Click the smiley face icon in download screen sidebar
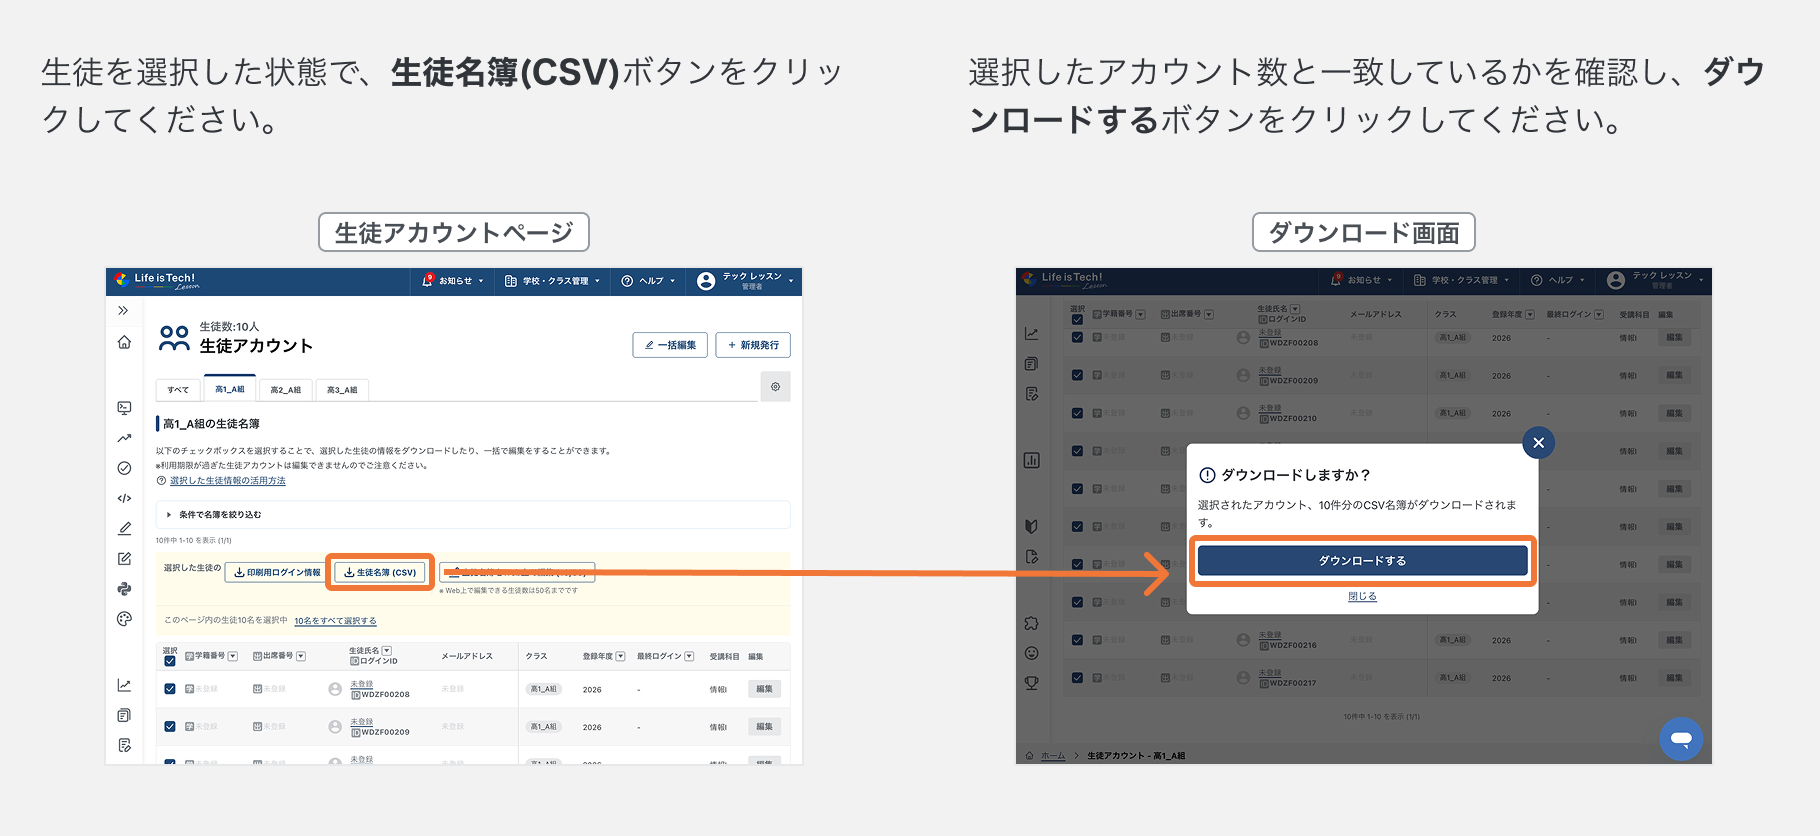Image resolution: width=1820 pixels, height=836 pixels. coord(1031,653)
